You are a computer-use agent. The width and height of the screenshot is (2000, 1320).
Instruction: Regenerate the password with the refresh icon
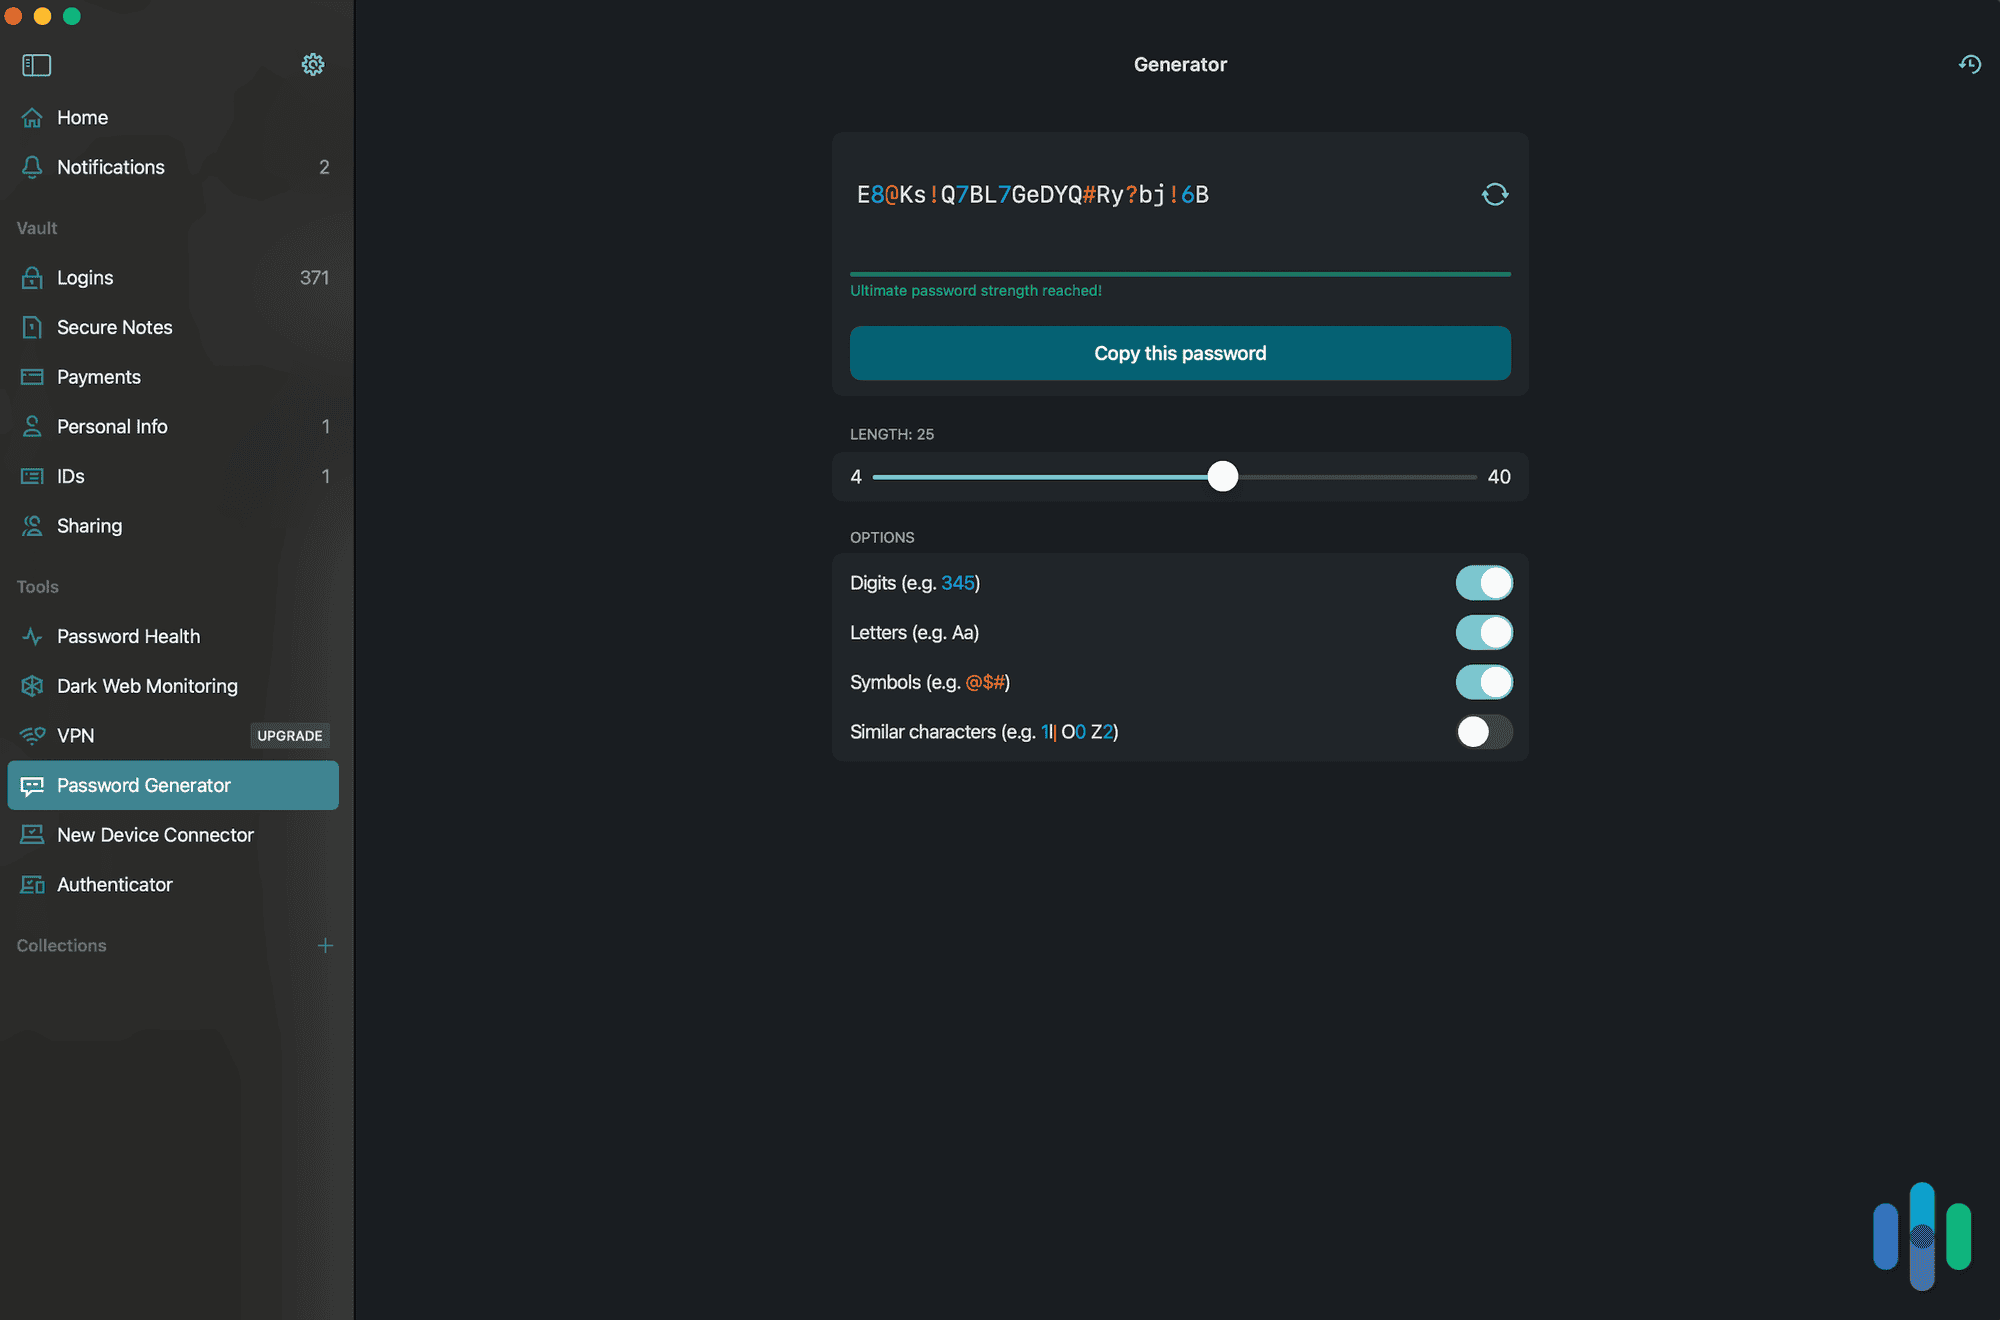(x=1494, y=194)
